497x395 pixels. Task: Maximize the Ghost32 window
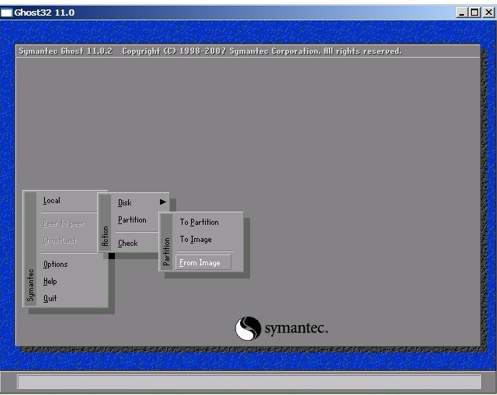[474, 13]
